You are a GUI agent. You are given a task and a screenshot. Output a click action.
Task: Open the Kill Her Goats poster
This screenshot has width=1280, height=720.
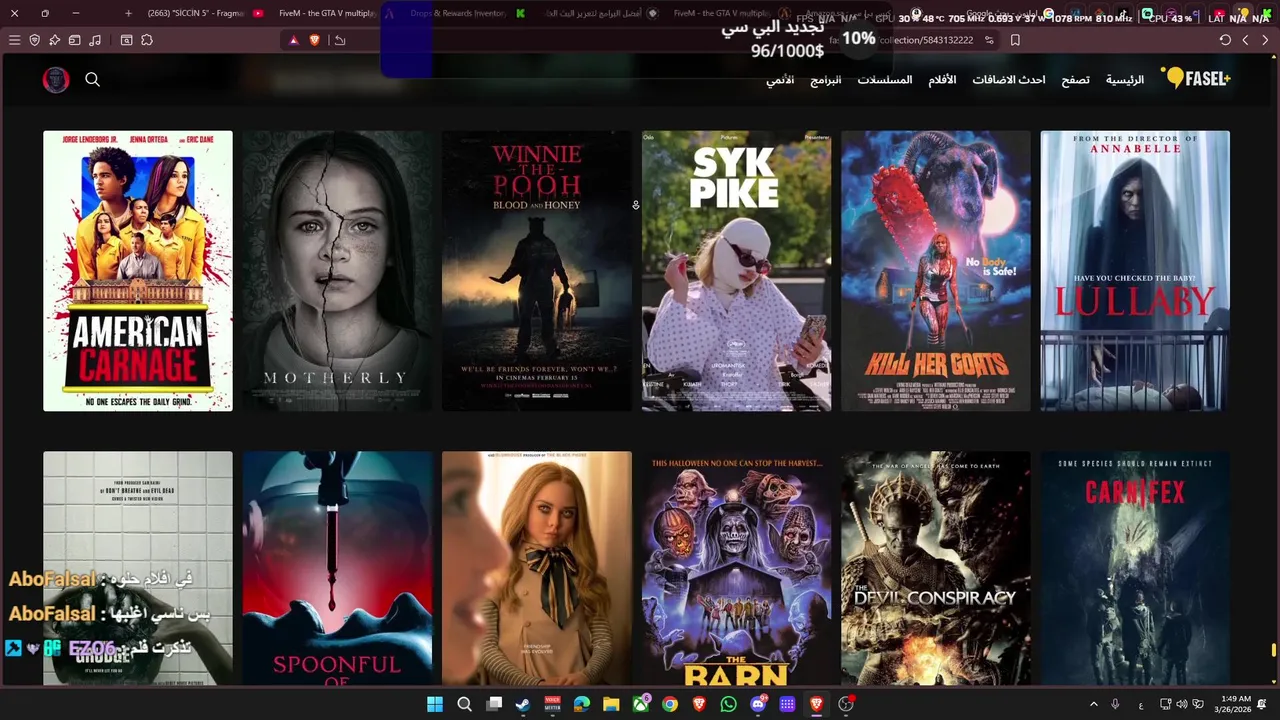[x=936, y=271]
